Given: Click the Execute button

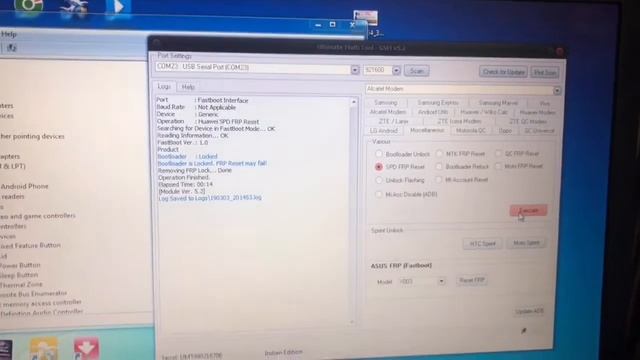Looking at the screenshot, I should (x=528, y=211).
